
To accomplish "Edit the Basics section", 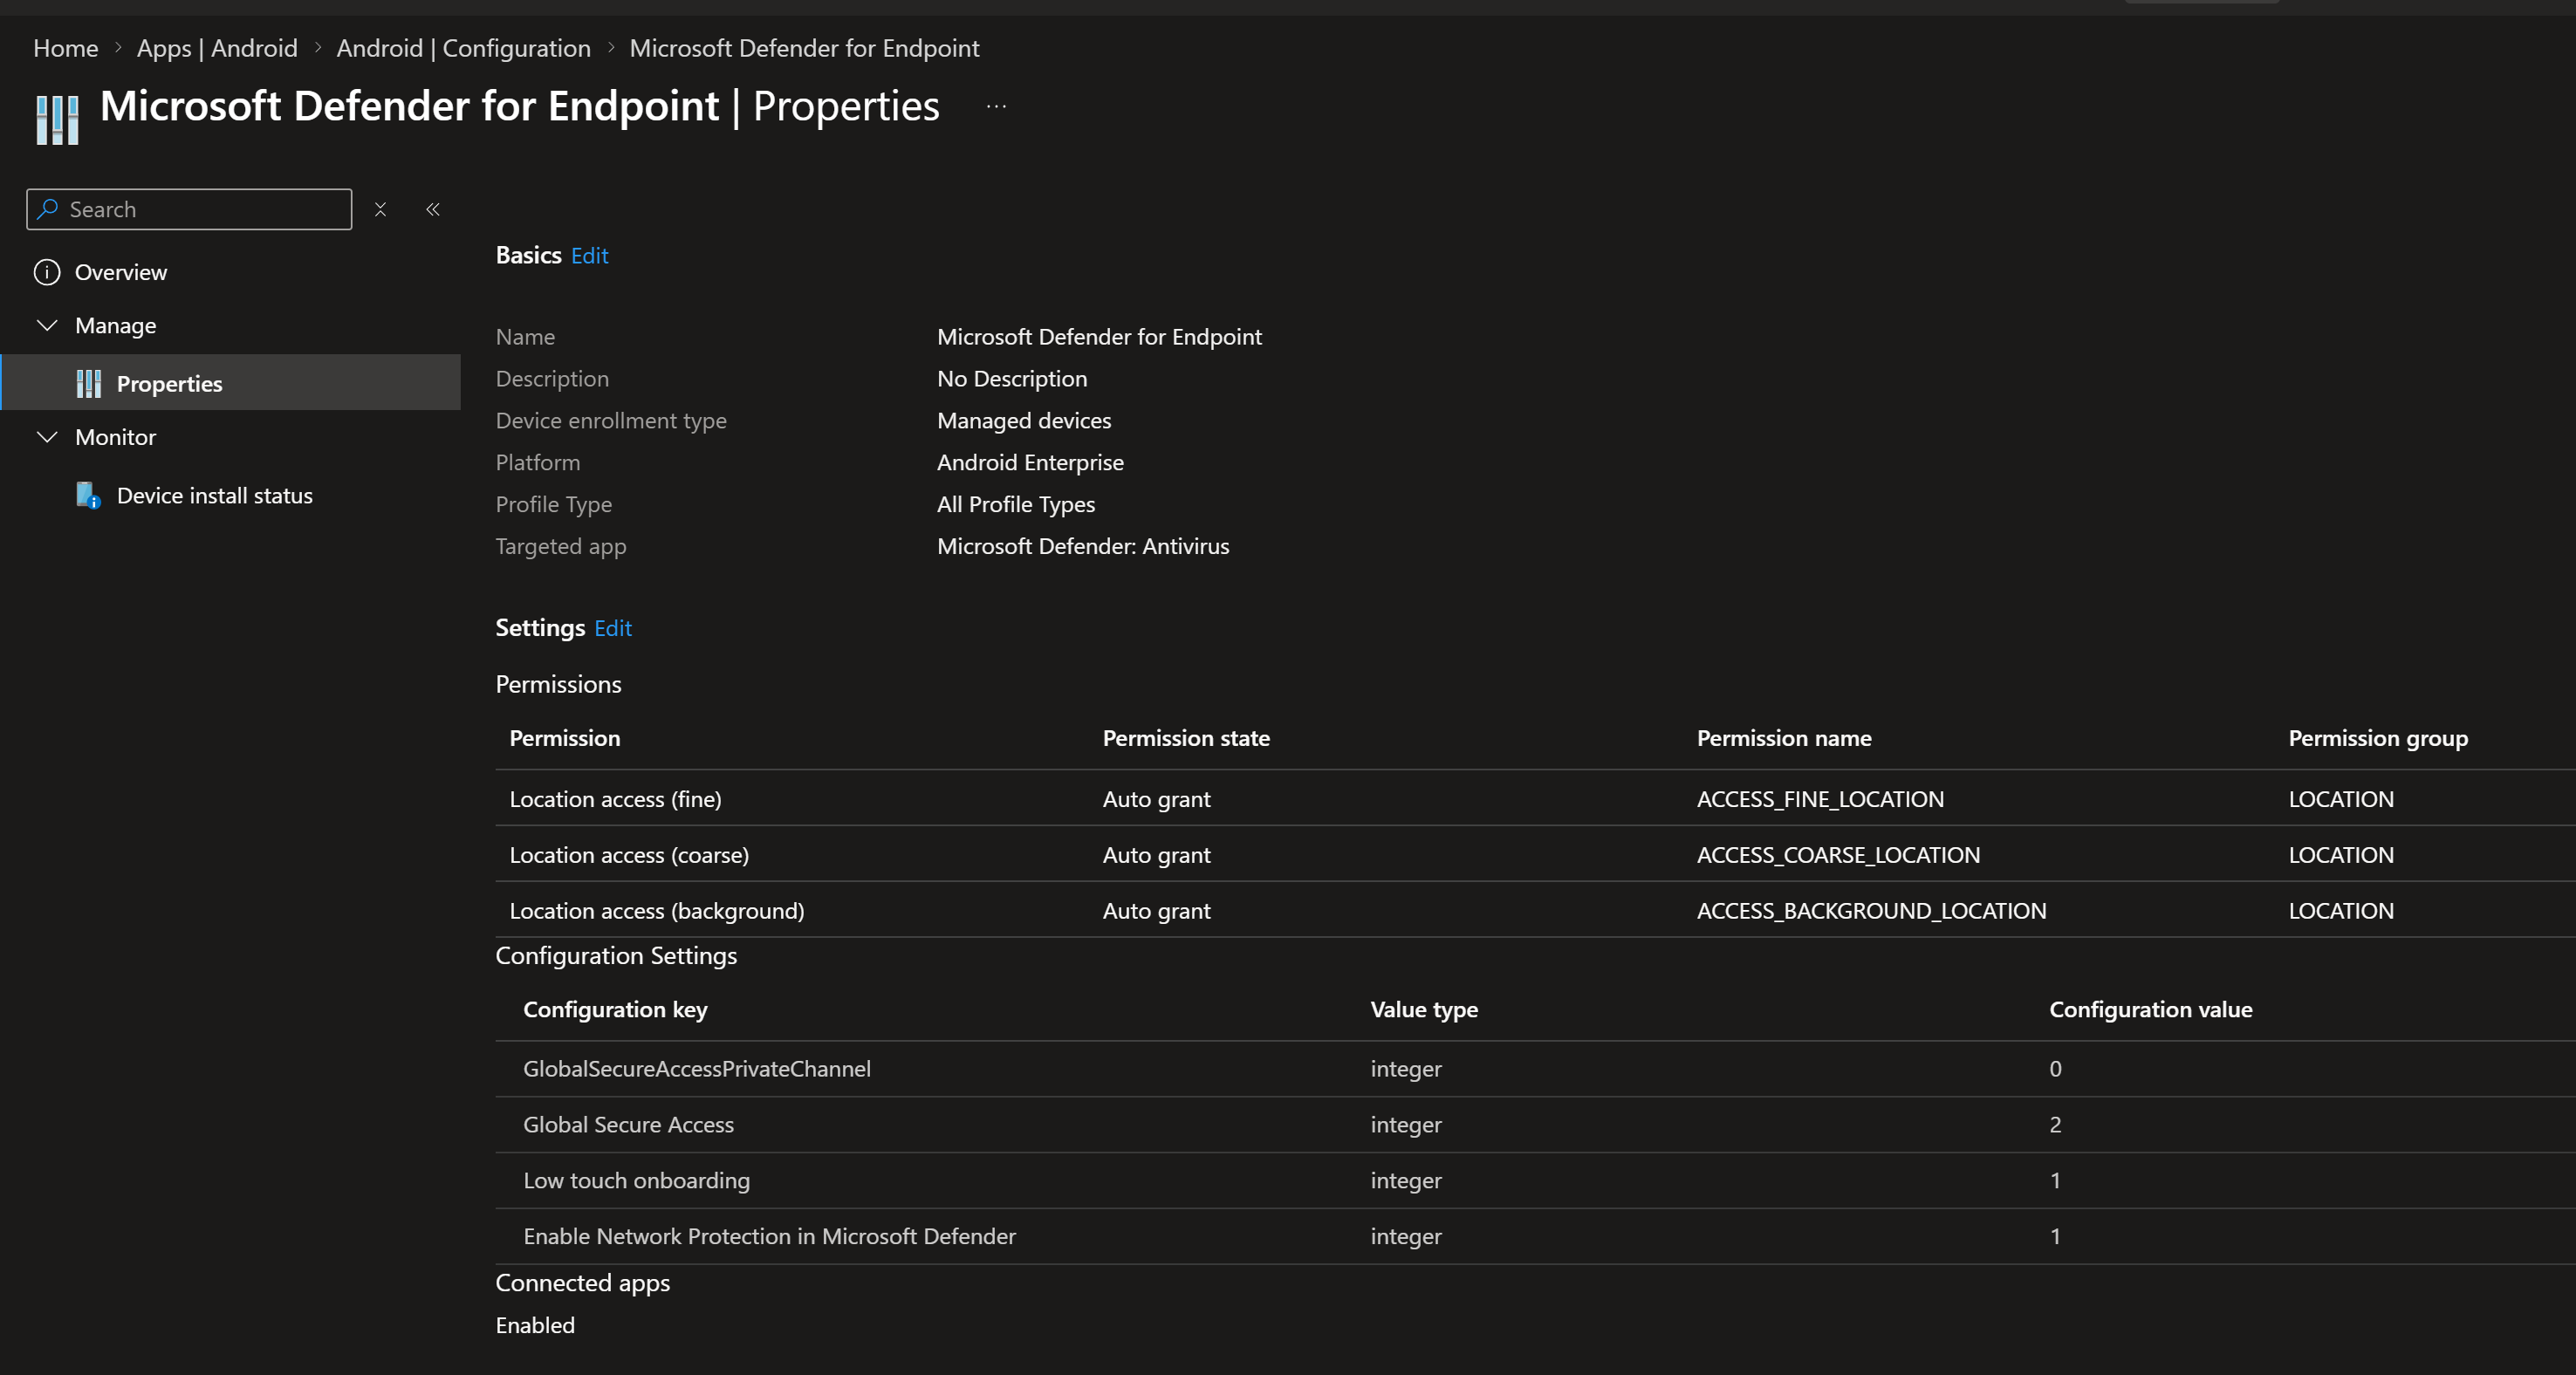I will pos(589,255).
